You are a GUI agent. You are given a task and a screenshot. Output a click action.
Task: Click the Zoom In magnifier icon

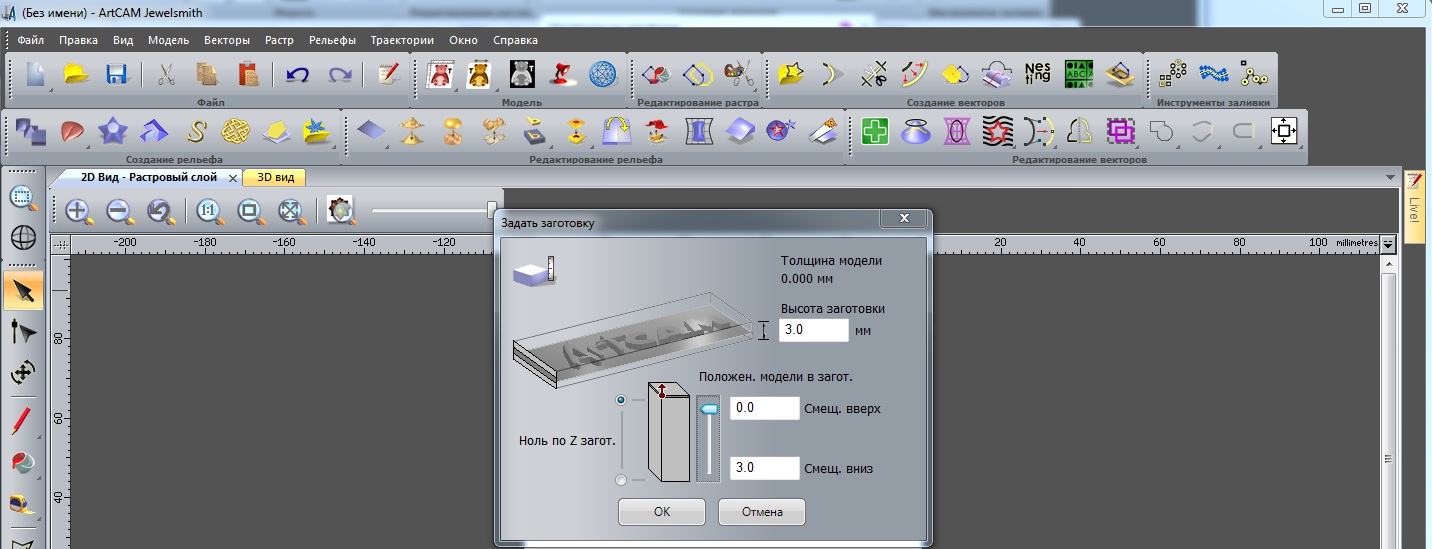(x=79, y=211)
